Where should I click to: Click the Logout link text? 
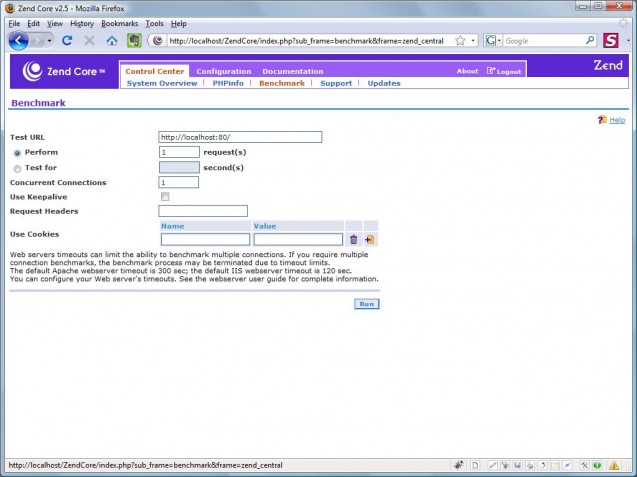(x=509, y=72)
